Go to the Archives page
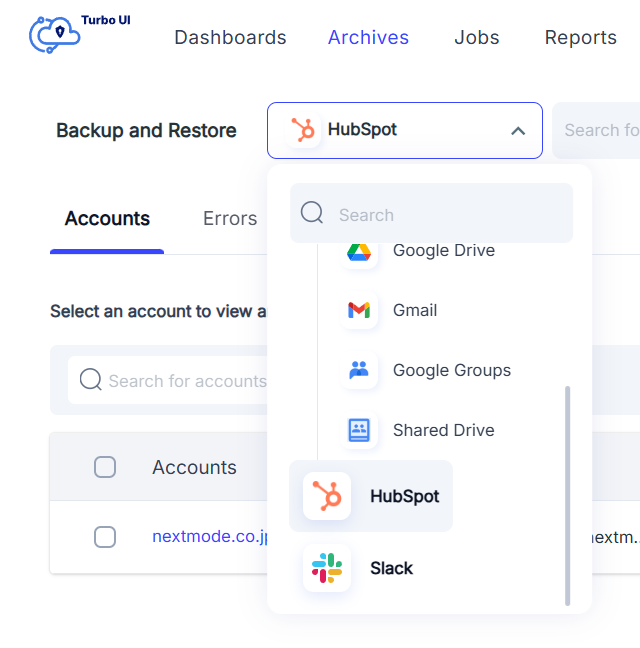Viewport: 640px width, 648px height. [368, 38]
